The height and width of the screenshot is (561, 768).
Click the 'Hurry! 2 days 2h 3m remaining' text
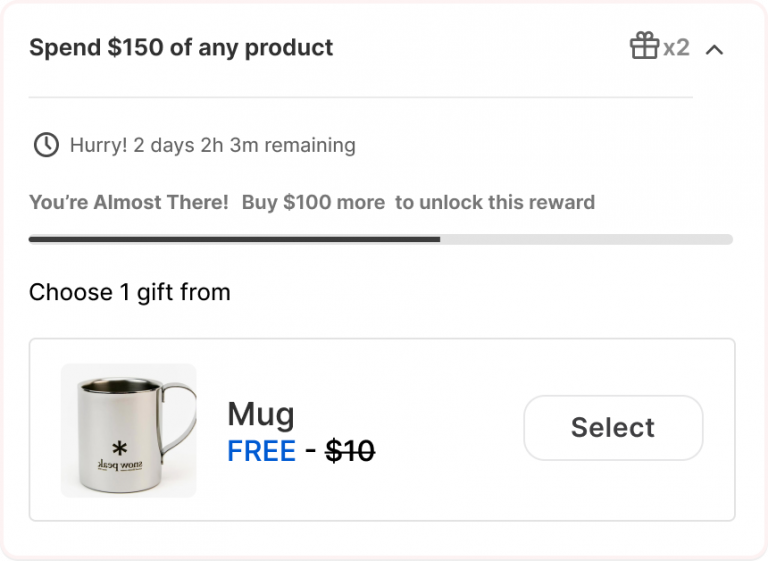pyautogui.click(x=212, y=145)
